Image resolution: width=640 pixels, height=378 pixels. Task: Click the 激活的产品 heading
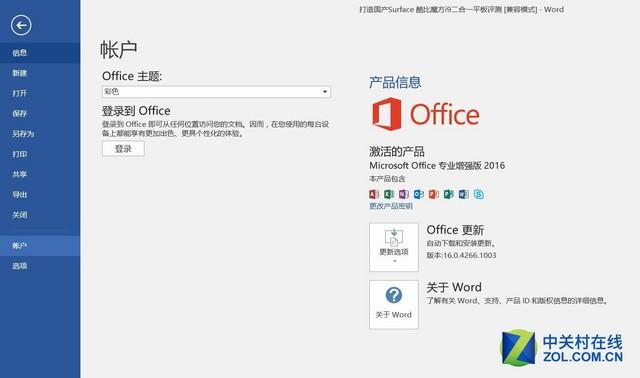pyautogui.click(x=397, y=151)
